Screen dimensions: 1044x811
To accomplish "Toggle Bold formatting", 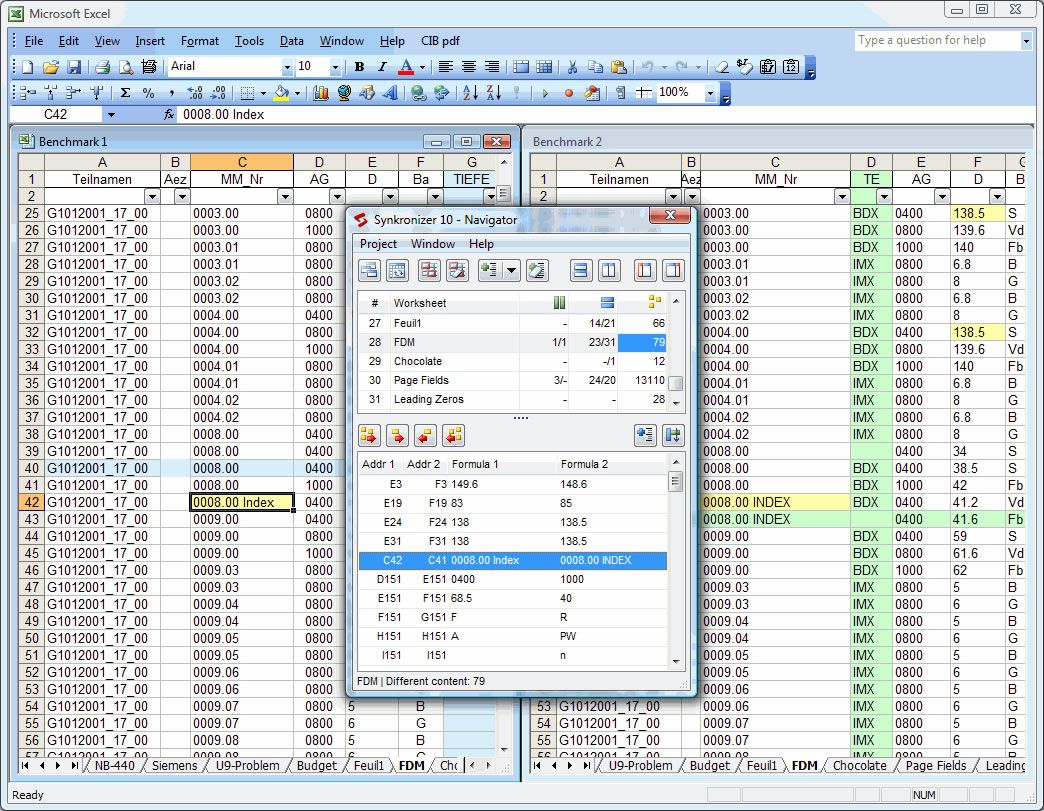I will pyautogui.click(x=358, y=67).
